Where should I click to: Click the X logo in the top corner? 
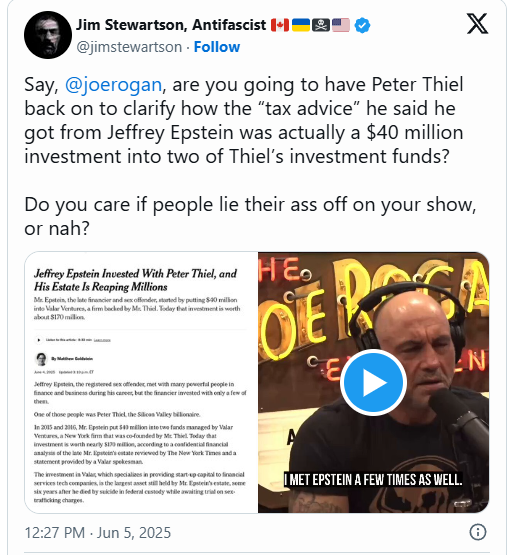coord(477,24)
